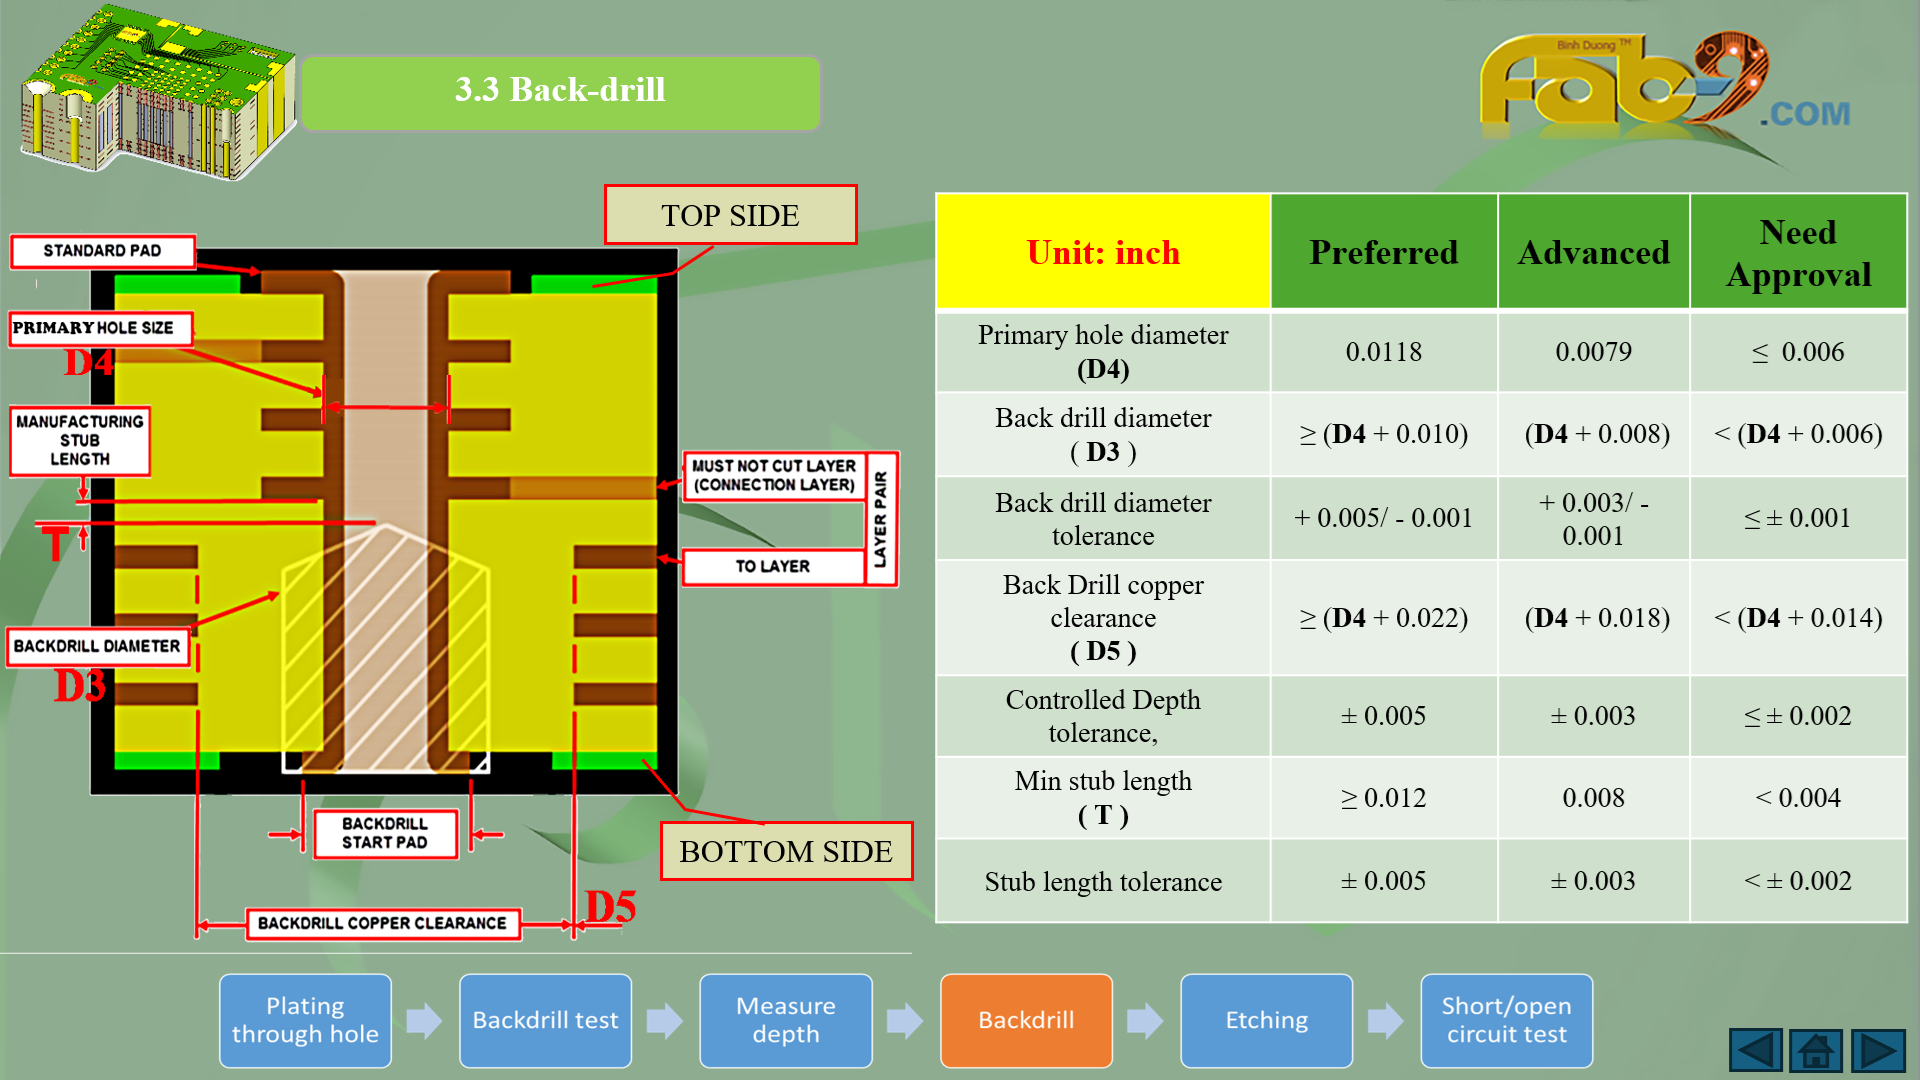Screen dimensions: 1920x1080
Task: Open the Measure depth step
Action: tap(785, 1021)
